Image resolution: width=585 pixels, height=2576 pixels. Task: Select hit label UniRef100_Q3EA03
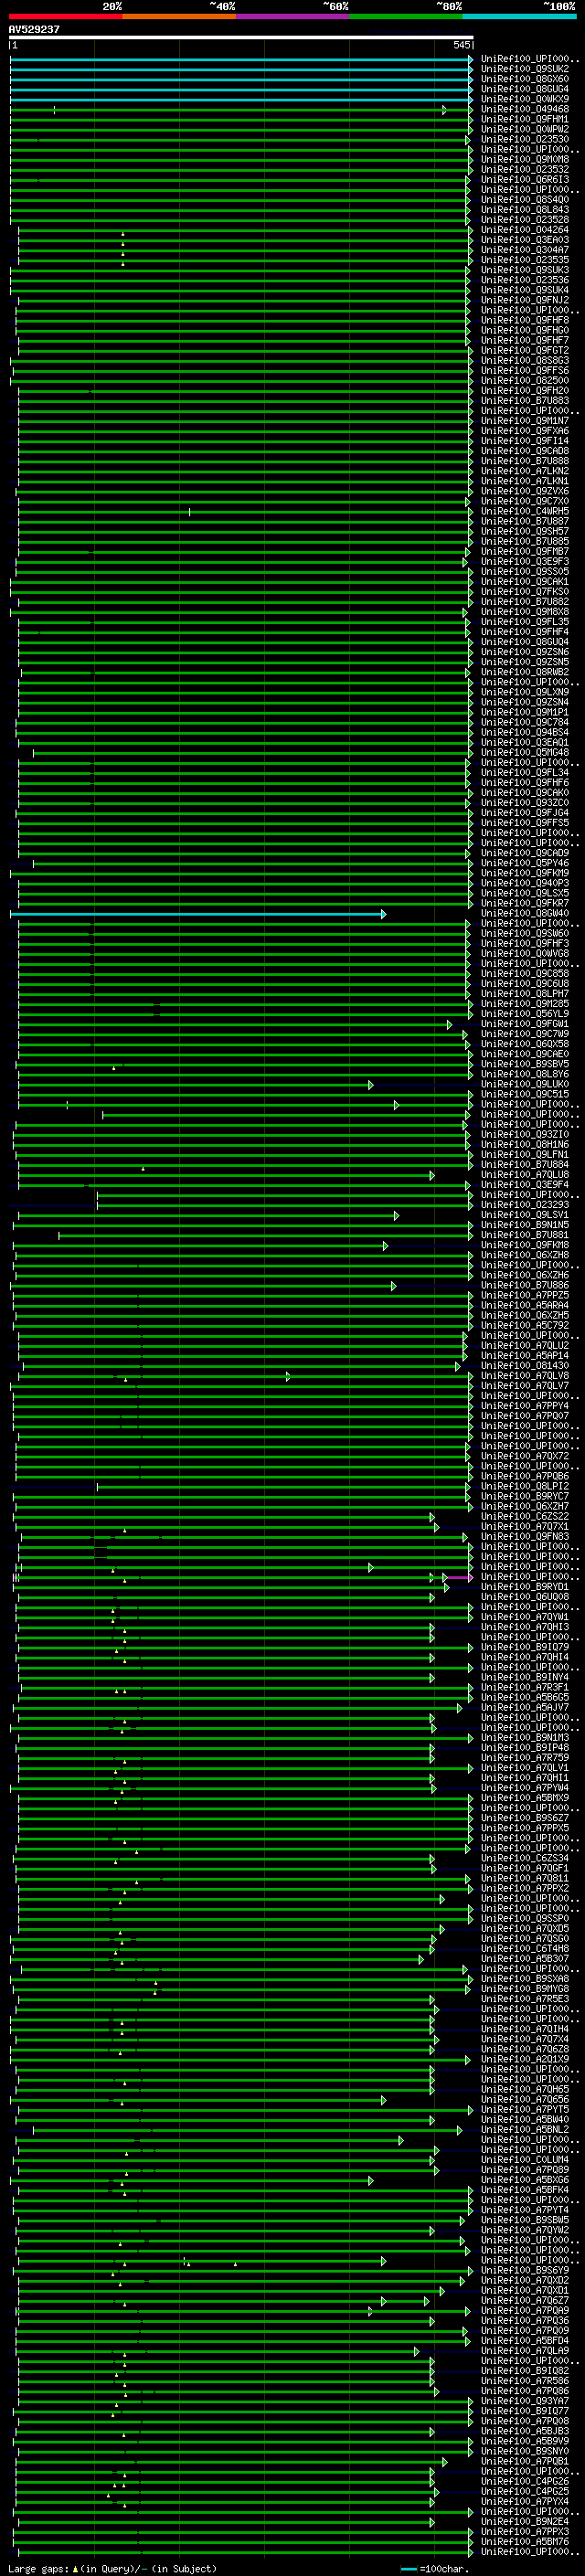pyautogui.click(x=525, y=240)
